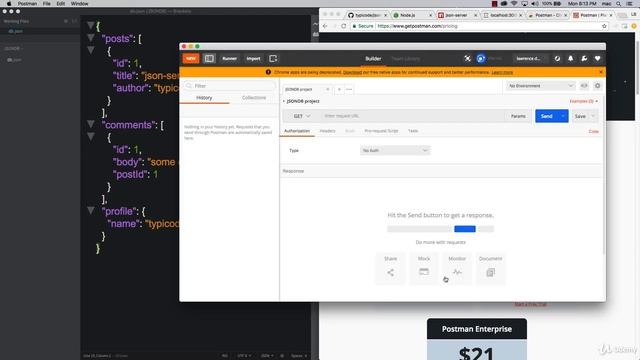The image size is (640, 360).
Task: Click the Chrome reload icon
Action: (344, 26)
